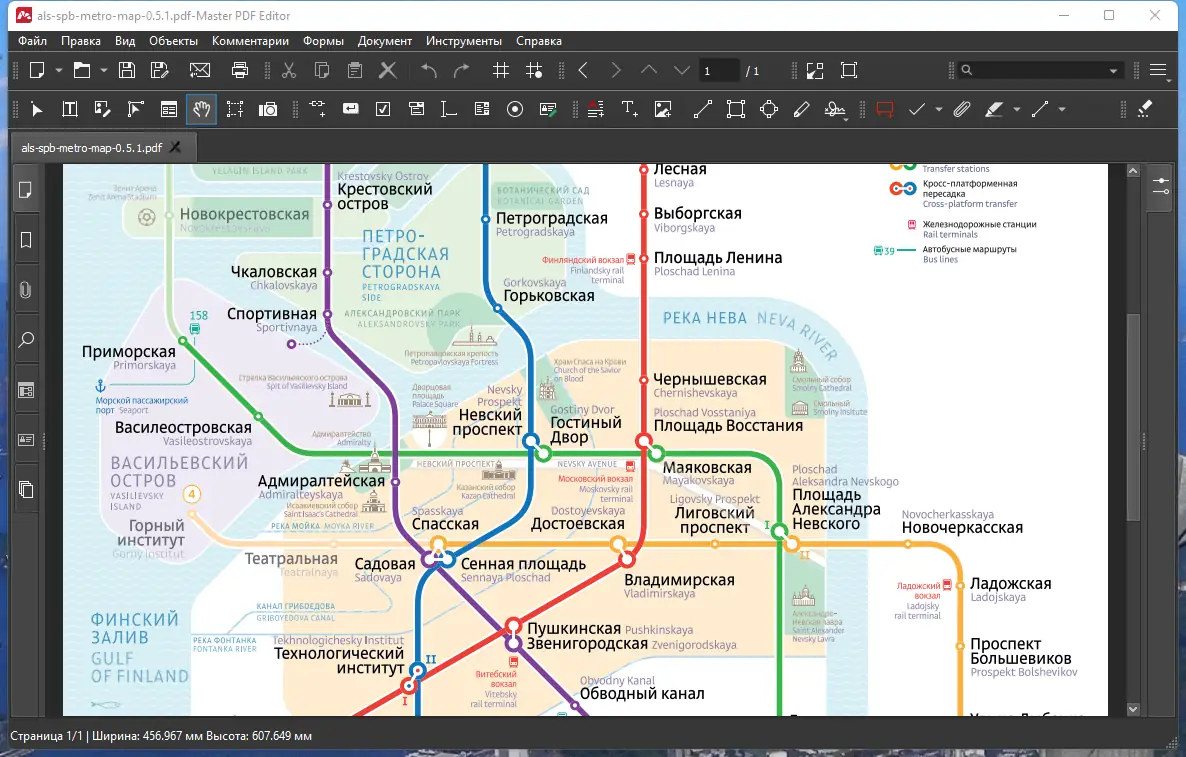Screen dimensions: 1186x757
Task: Expand the Open file dropdown arrow
Action: [x=104, y=70]
